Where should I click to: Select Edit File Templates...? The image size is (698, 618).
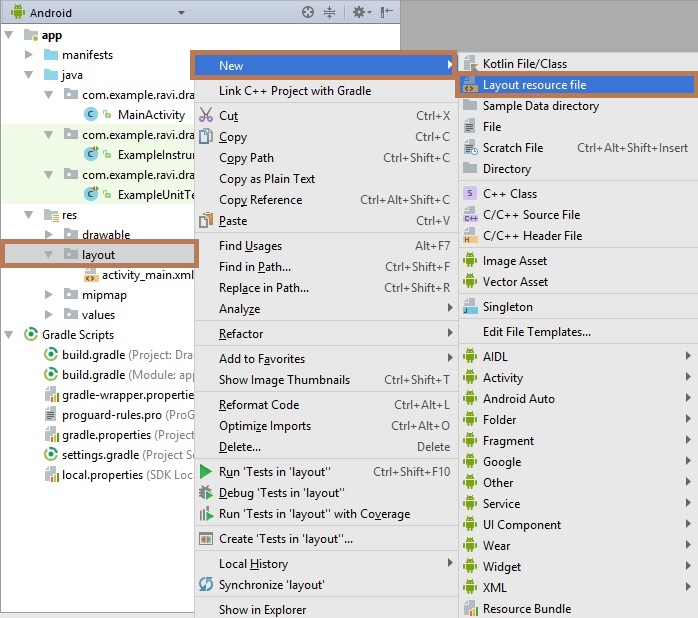[578, 332]
